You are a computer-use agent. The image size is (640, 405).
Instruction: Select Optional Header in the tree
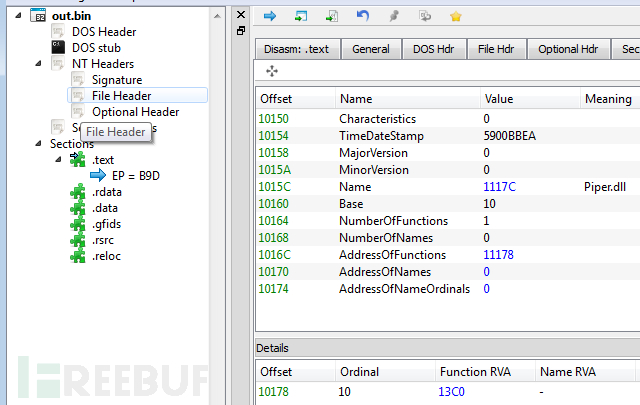point(135,112)
